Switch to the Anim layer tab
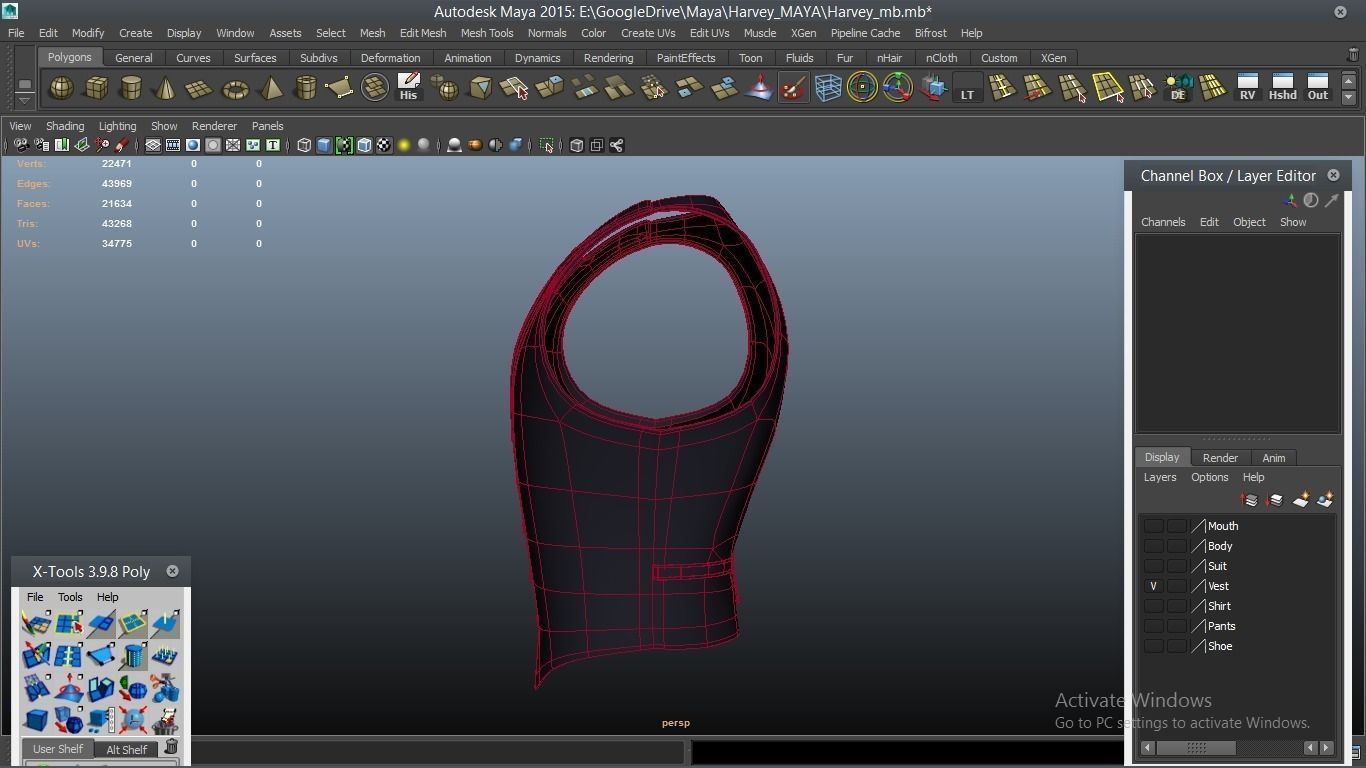1366x768 pixels. [x=1273, y=458]
